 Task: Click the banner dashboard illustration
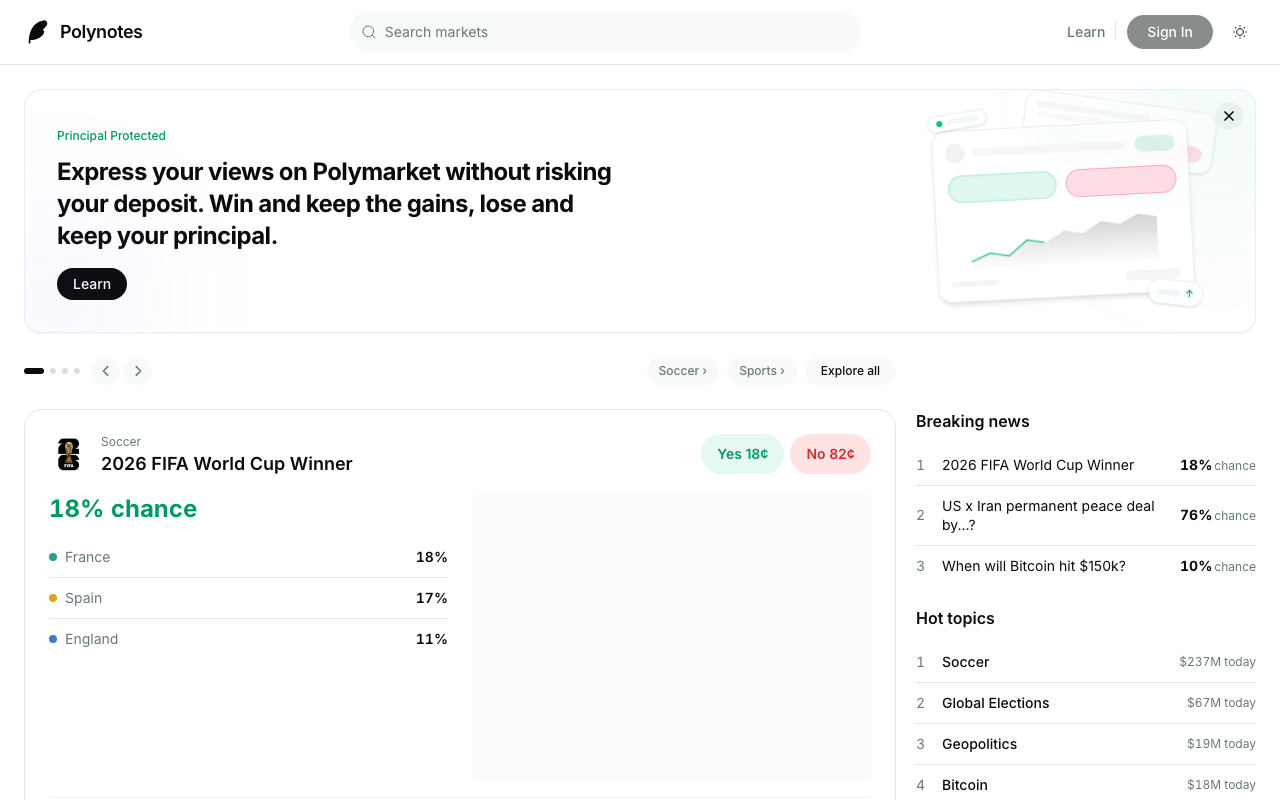tap(1070, 200)
